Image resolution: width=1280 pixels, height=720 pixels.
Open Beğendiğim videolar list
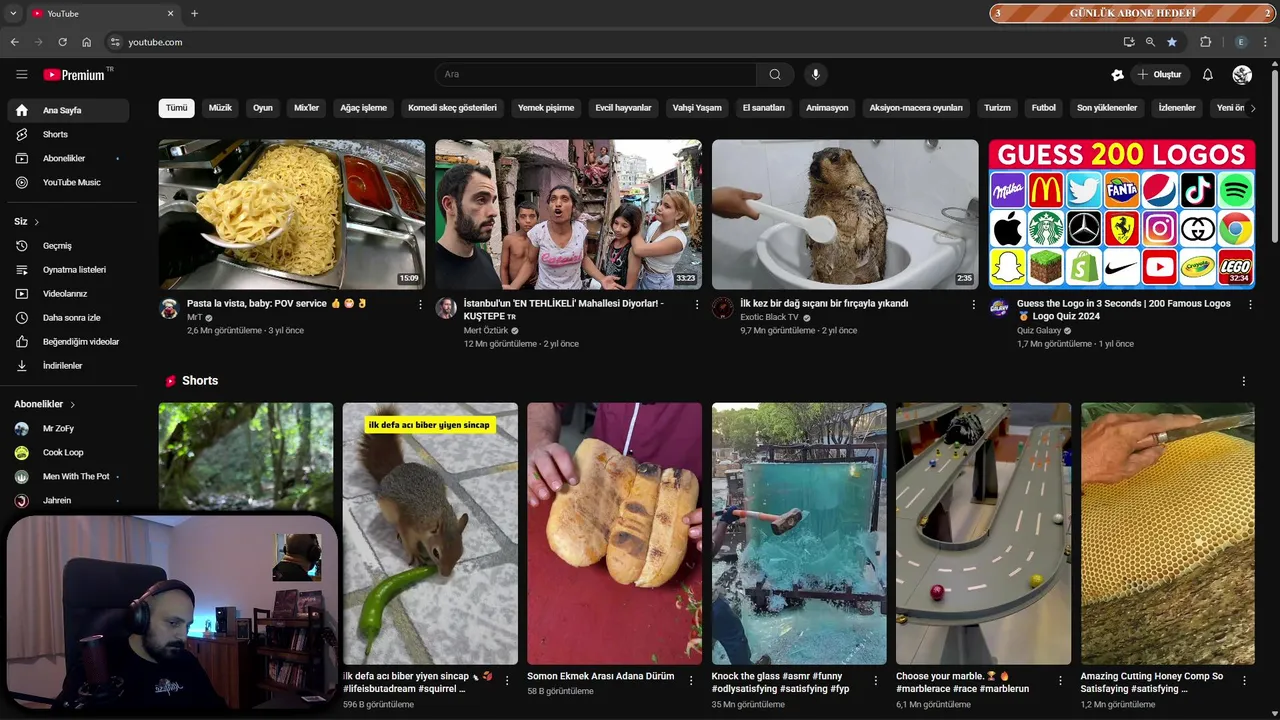[x=67, y=342]
